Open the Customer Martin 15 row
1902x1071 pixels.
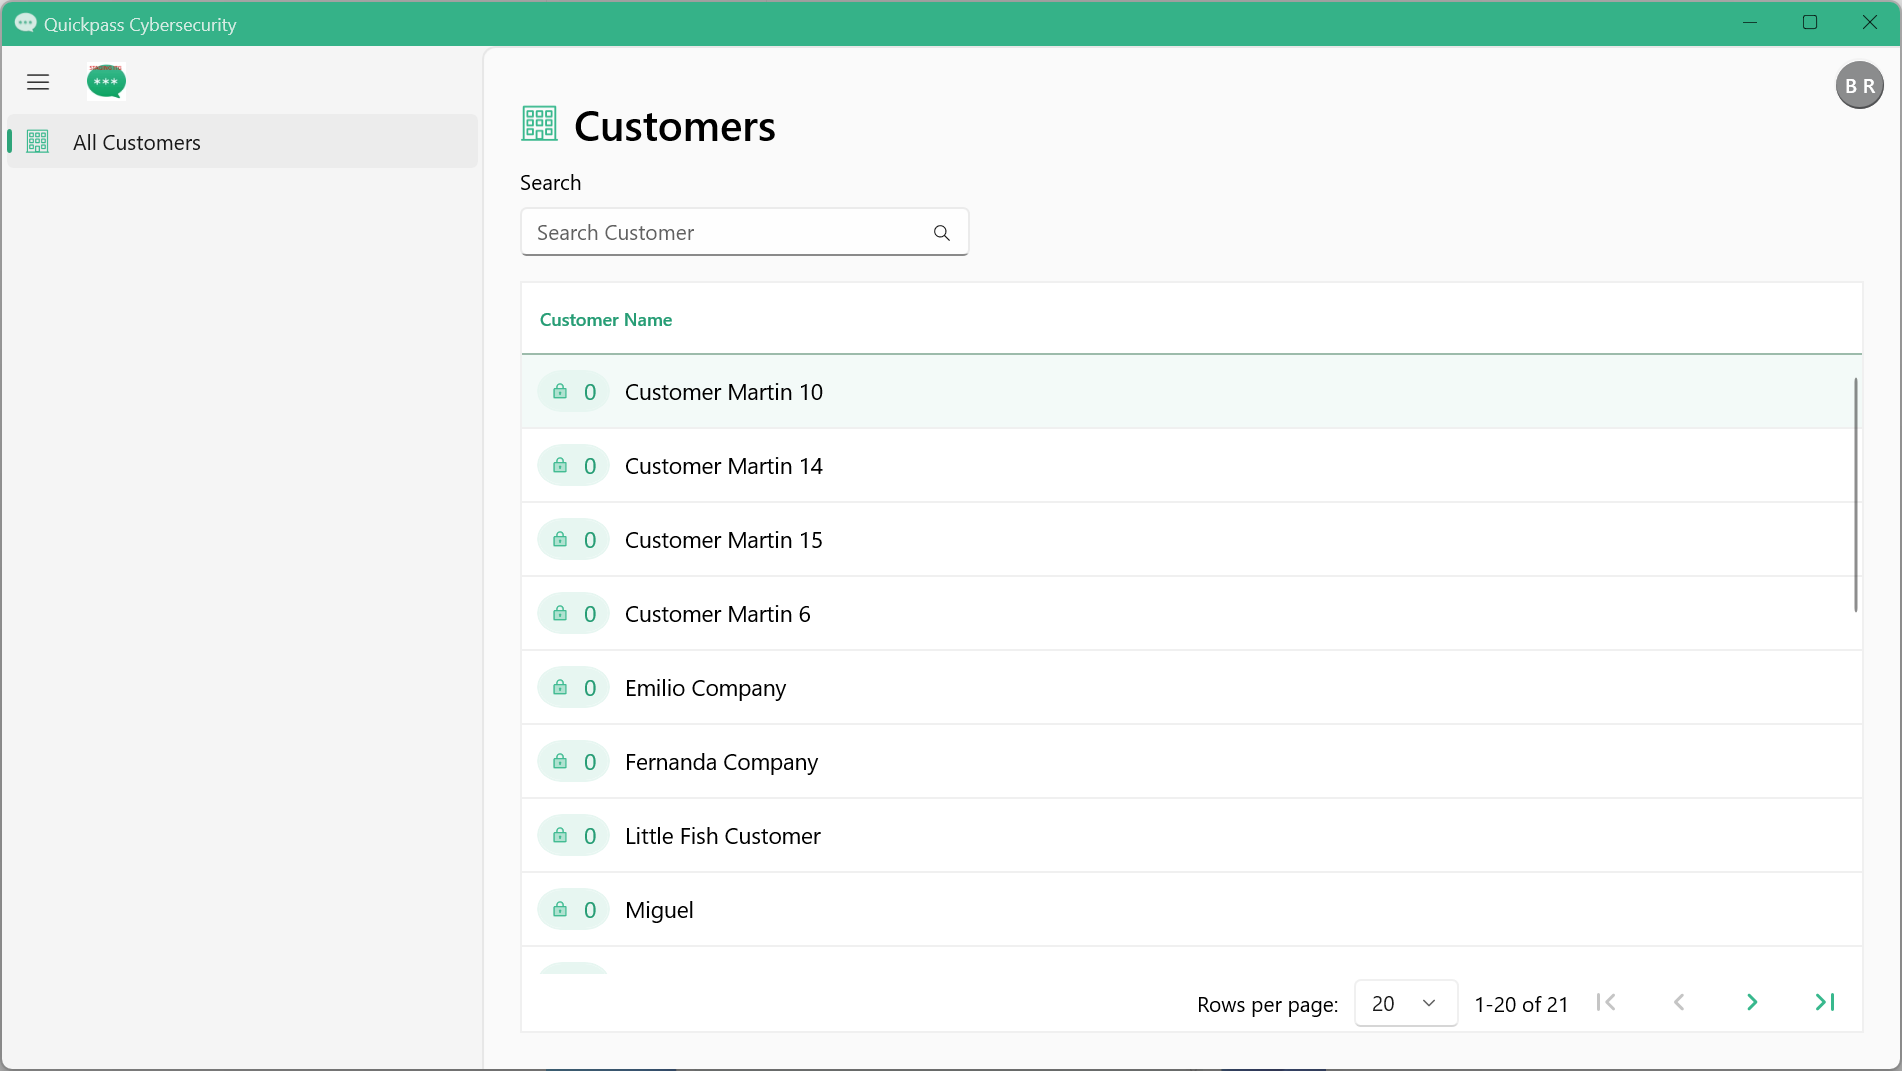click(x=1191, y=540)
